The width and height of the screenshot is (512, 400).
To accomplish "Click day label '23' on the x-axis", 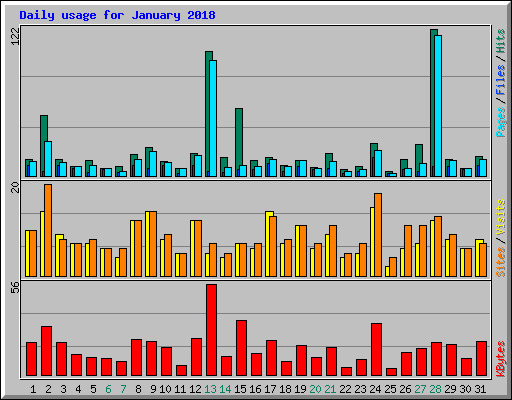I will click(360, 389).
